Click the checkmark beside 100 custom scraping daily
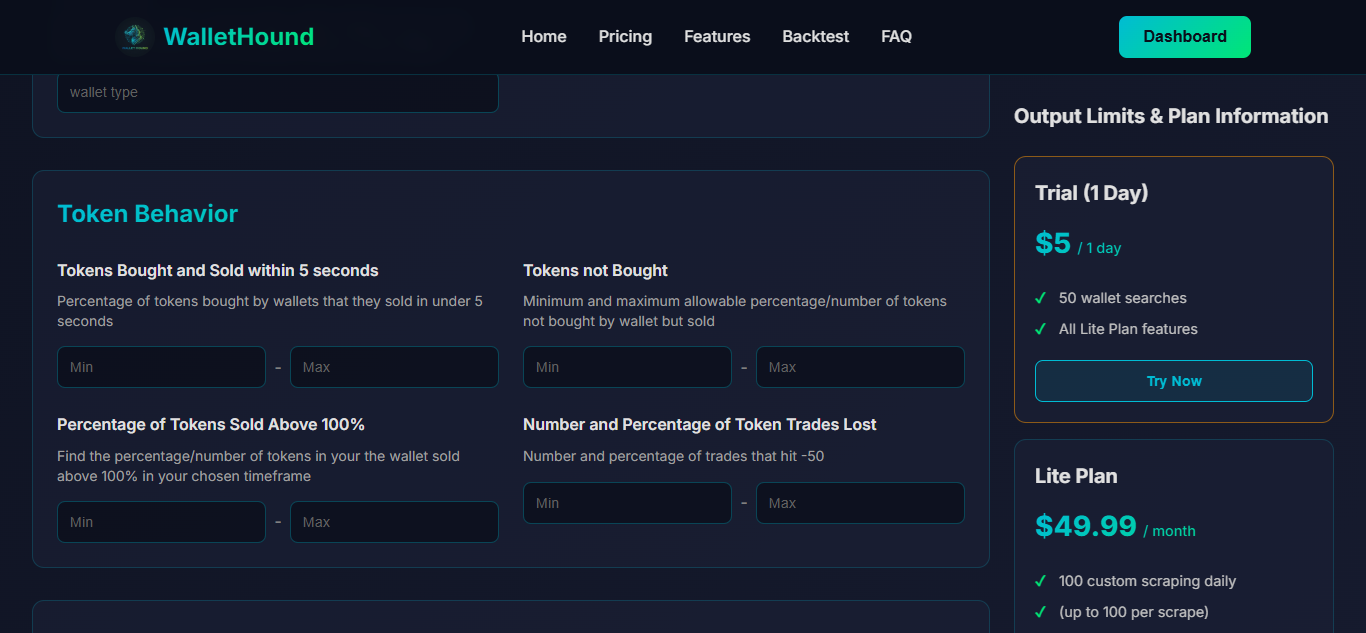1366x633 pixels. click(1041, 581)
